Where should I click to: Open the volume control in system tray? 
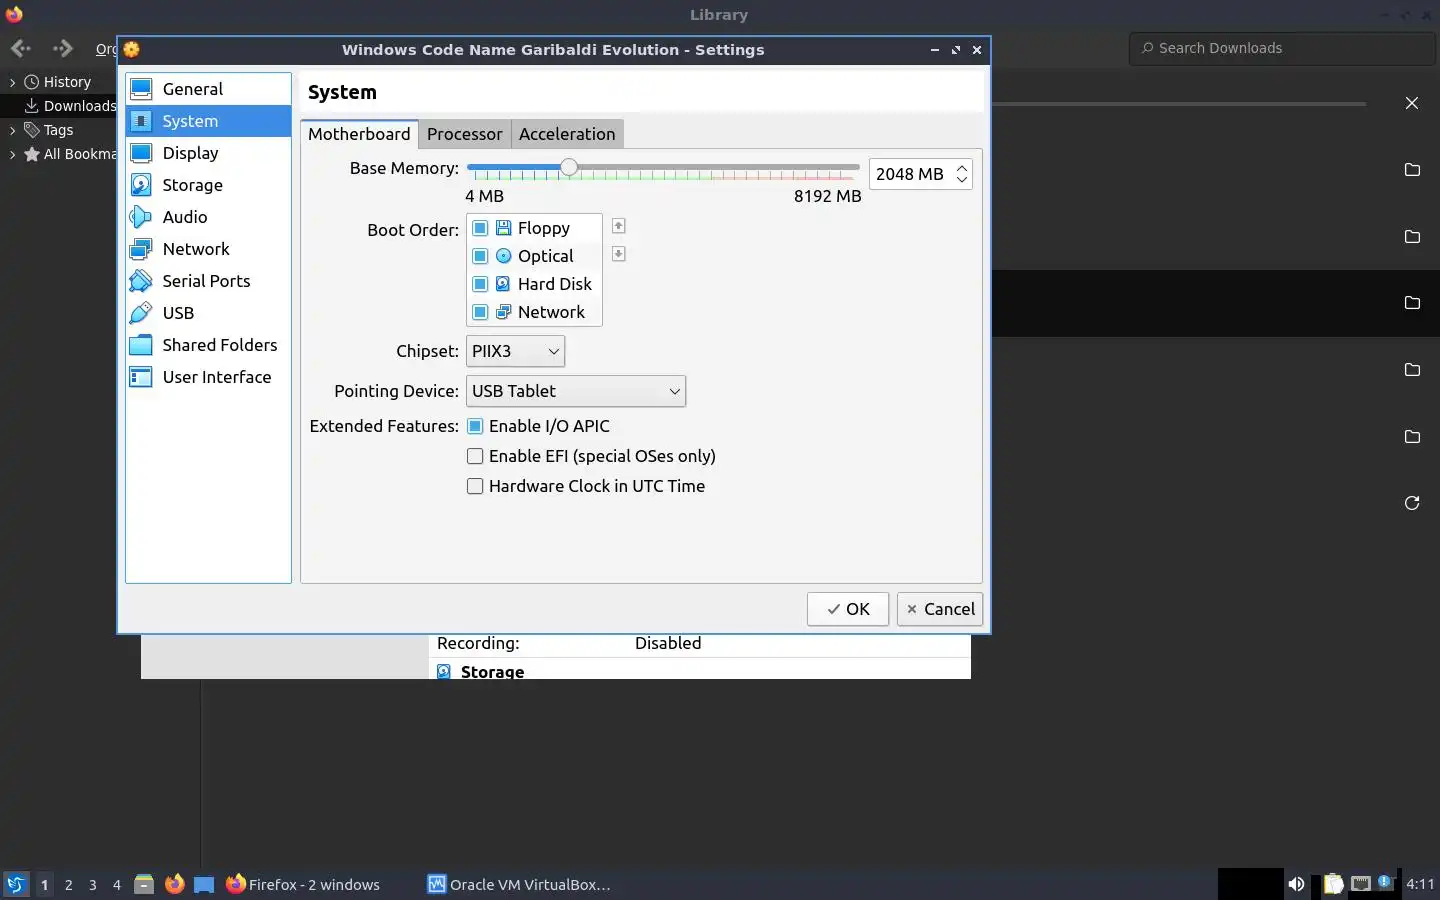(1296, 884)
